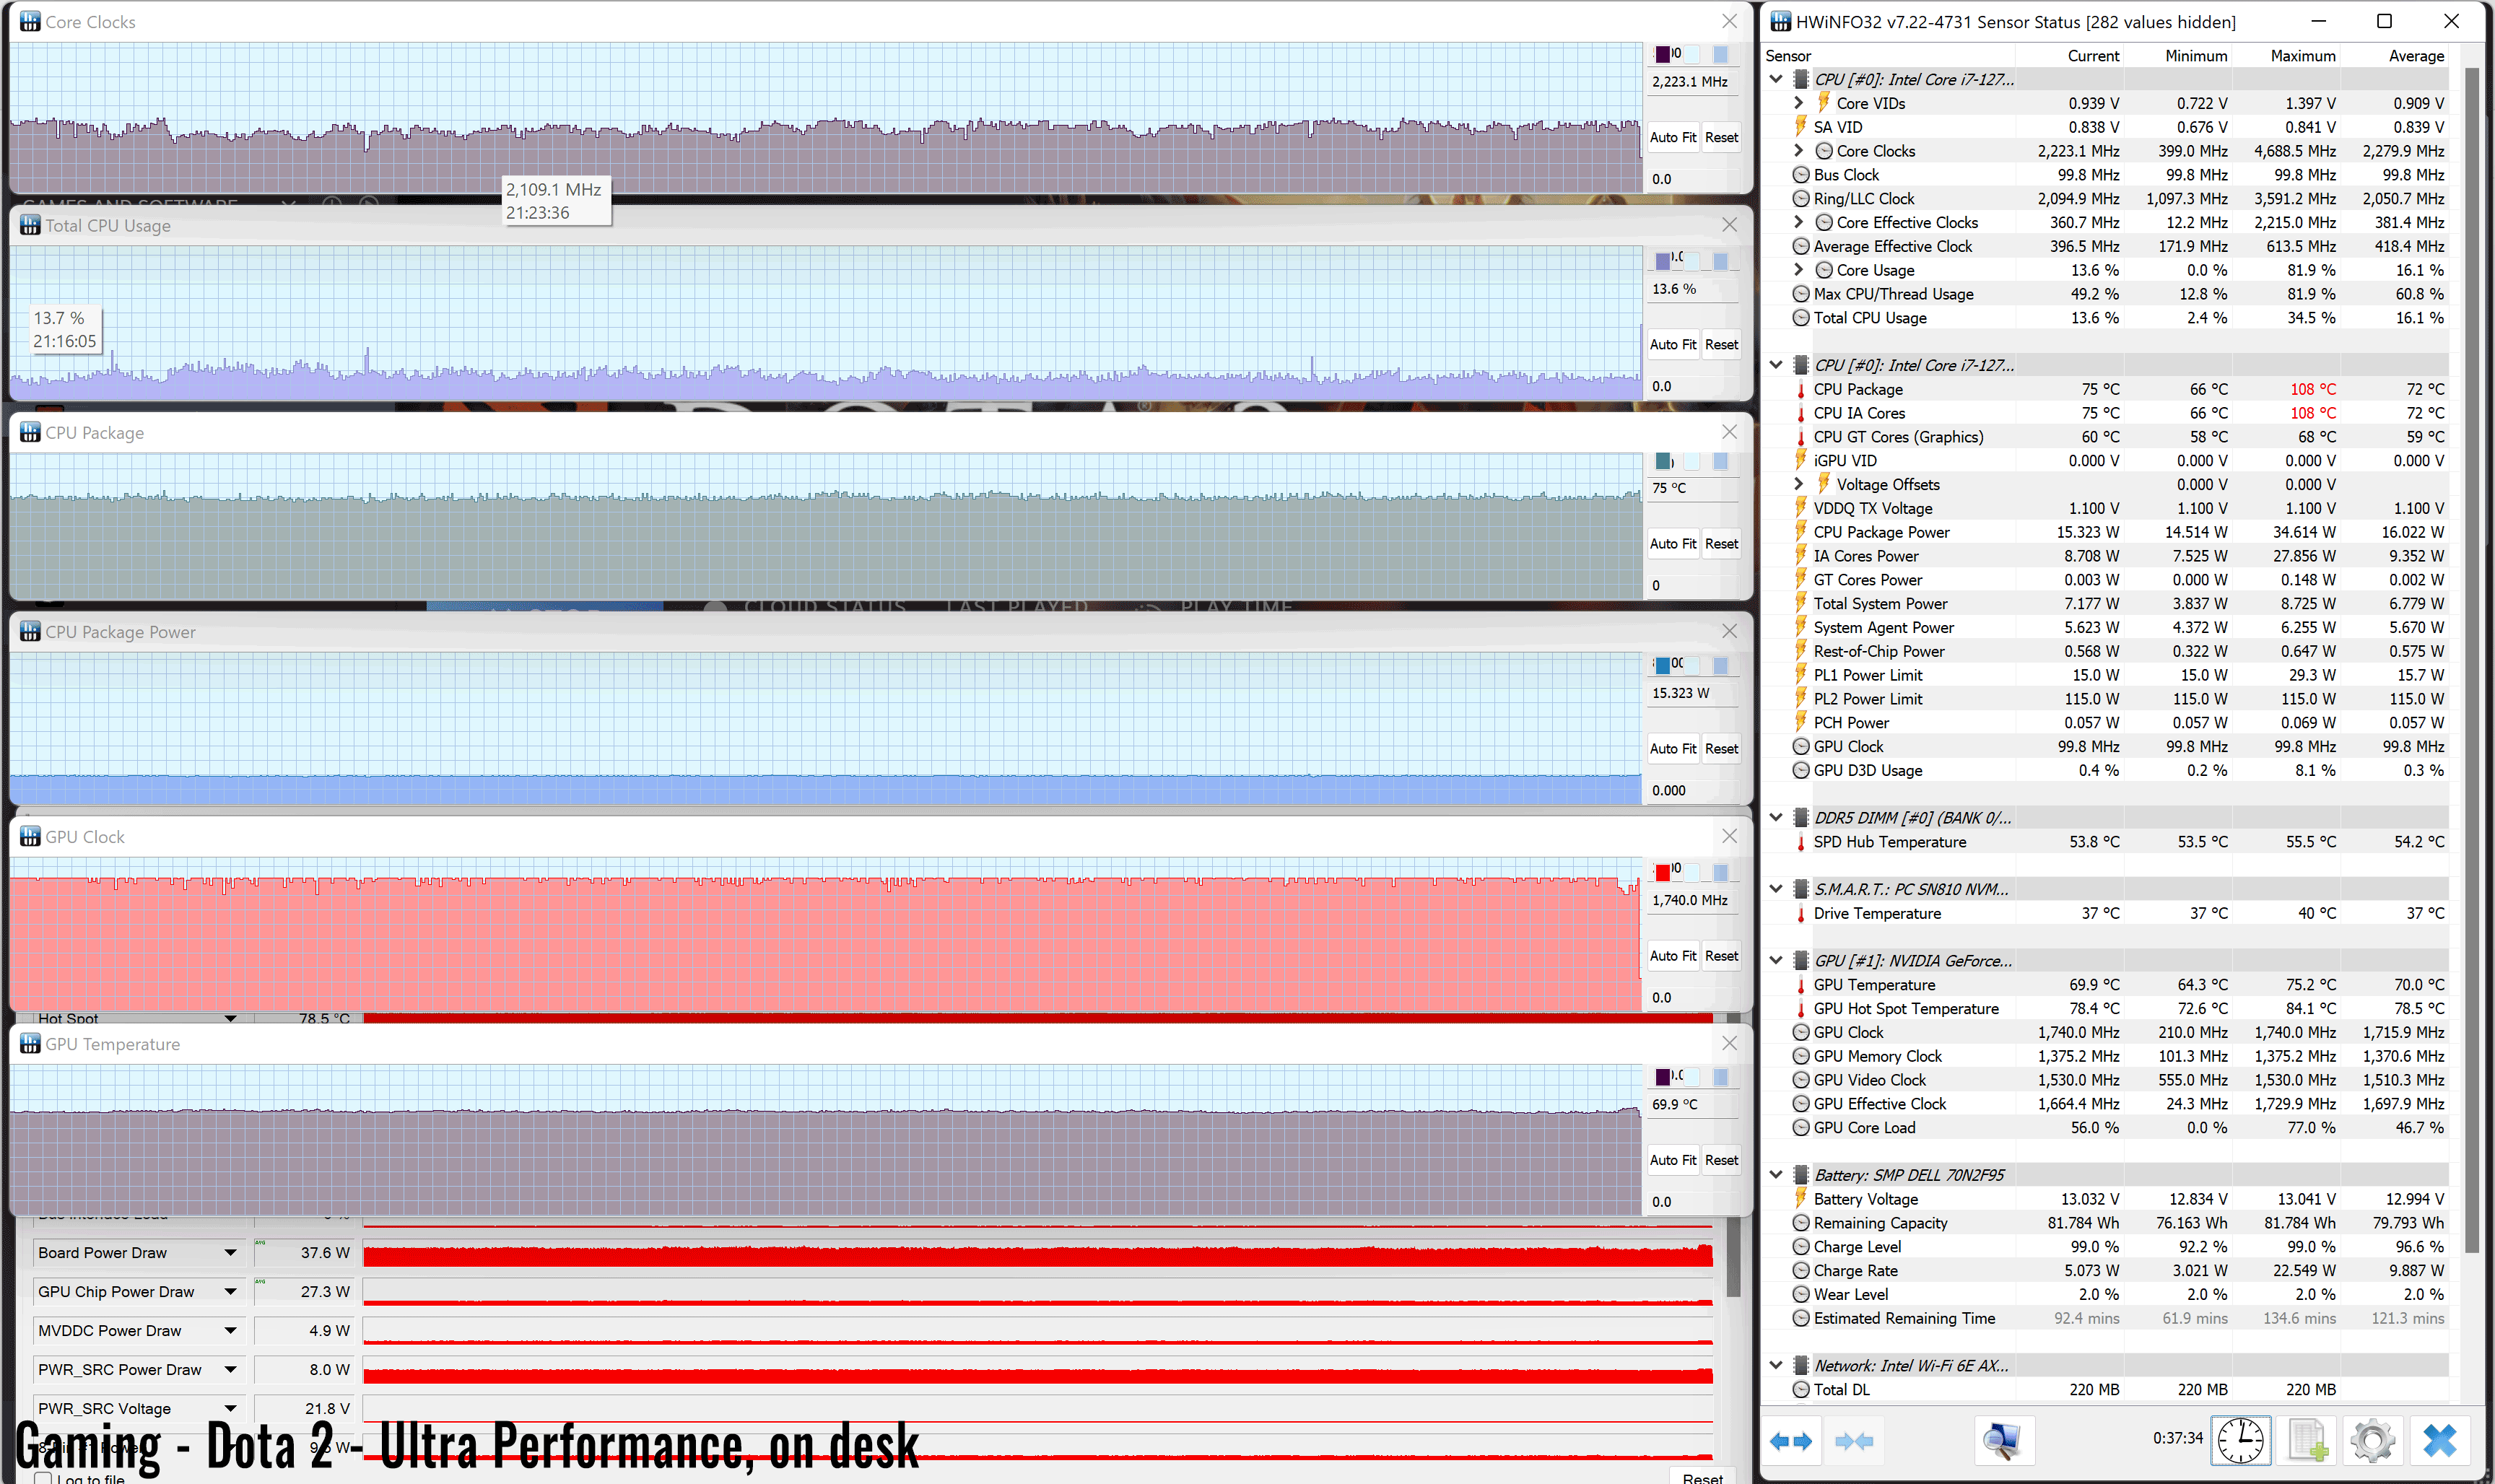This screenshot has height=1484, width=2495.
Task: Click the dark purple color swatch in Core Clocks graph
Action: (1662, 54)
